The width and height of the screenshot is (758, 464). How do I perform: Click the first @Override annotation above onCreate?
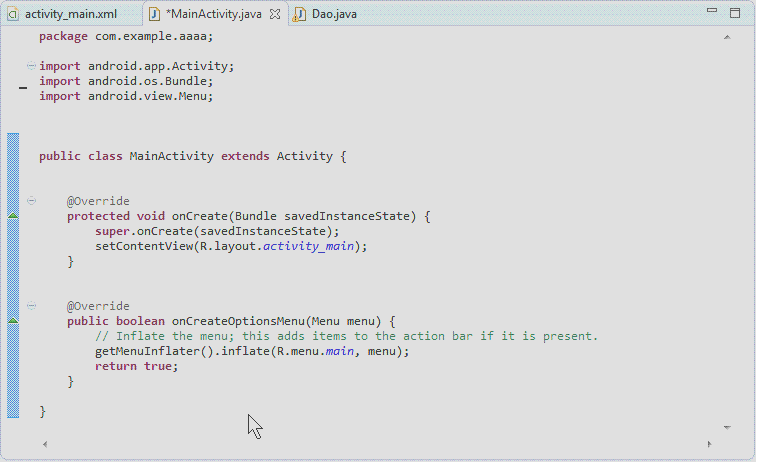click(x=98, y=201)
